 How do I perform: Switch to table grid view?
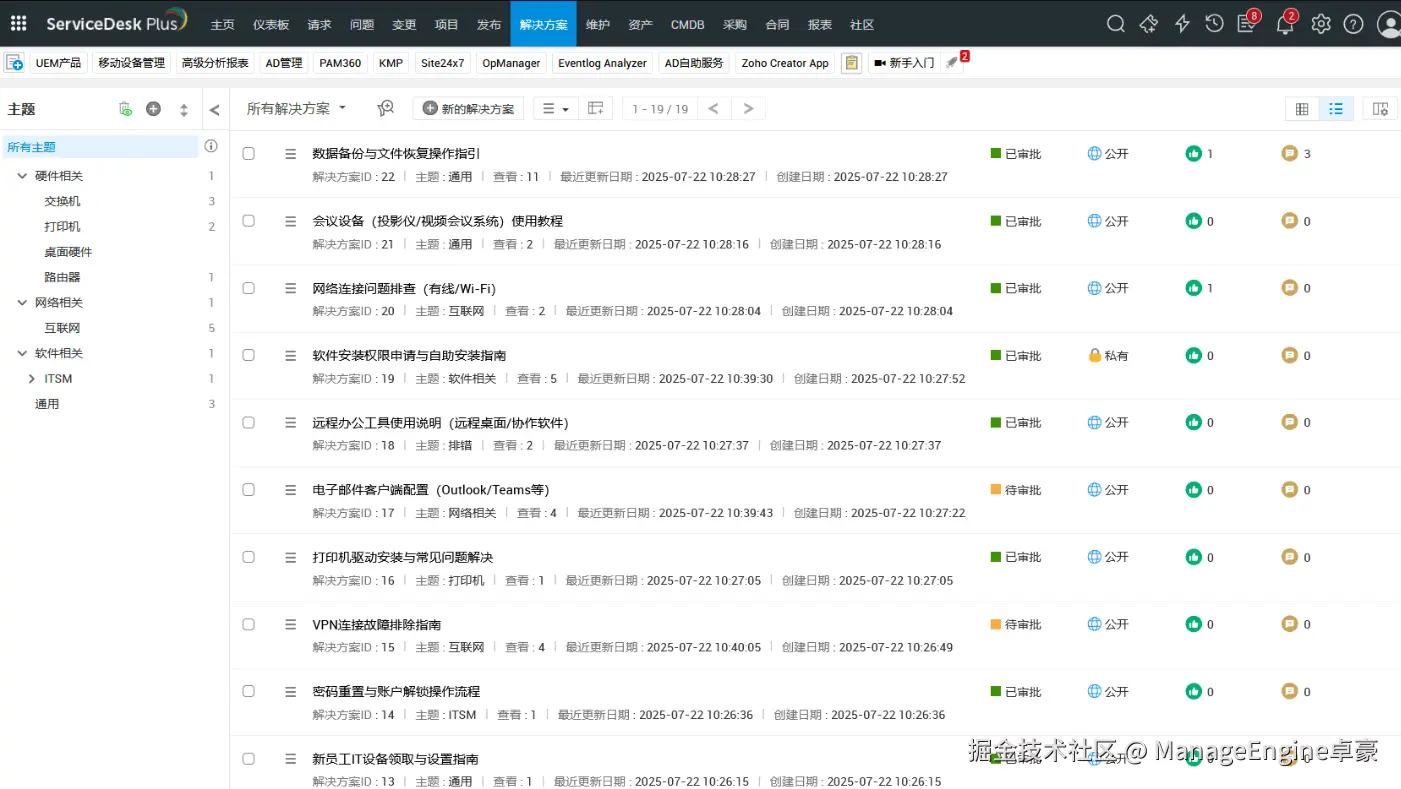[1302, 109]
